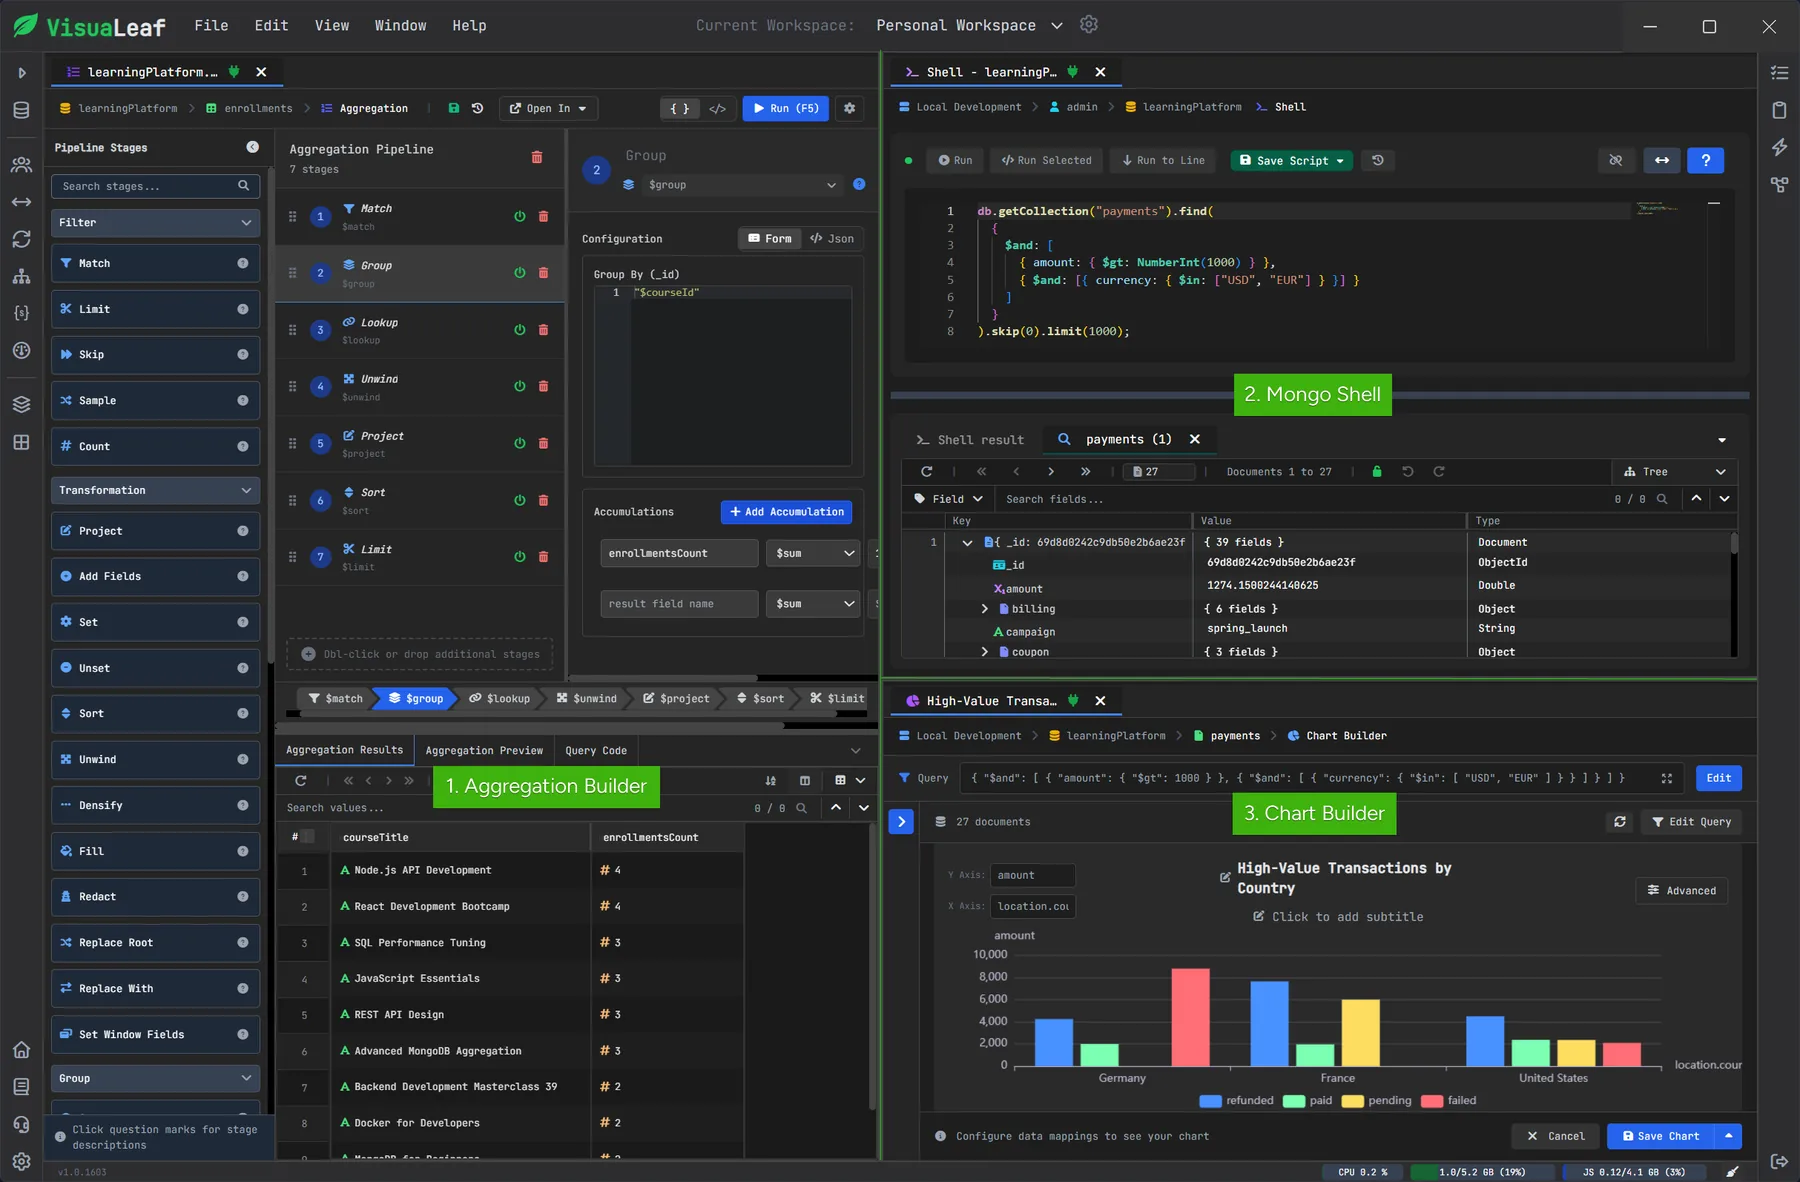
Task: Toggle the crossed-out eye visibility icon in Shell toolbar
Action: pos(1615,160)
